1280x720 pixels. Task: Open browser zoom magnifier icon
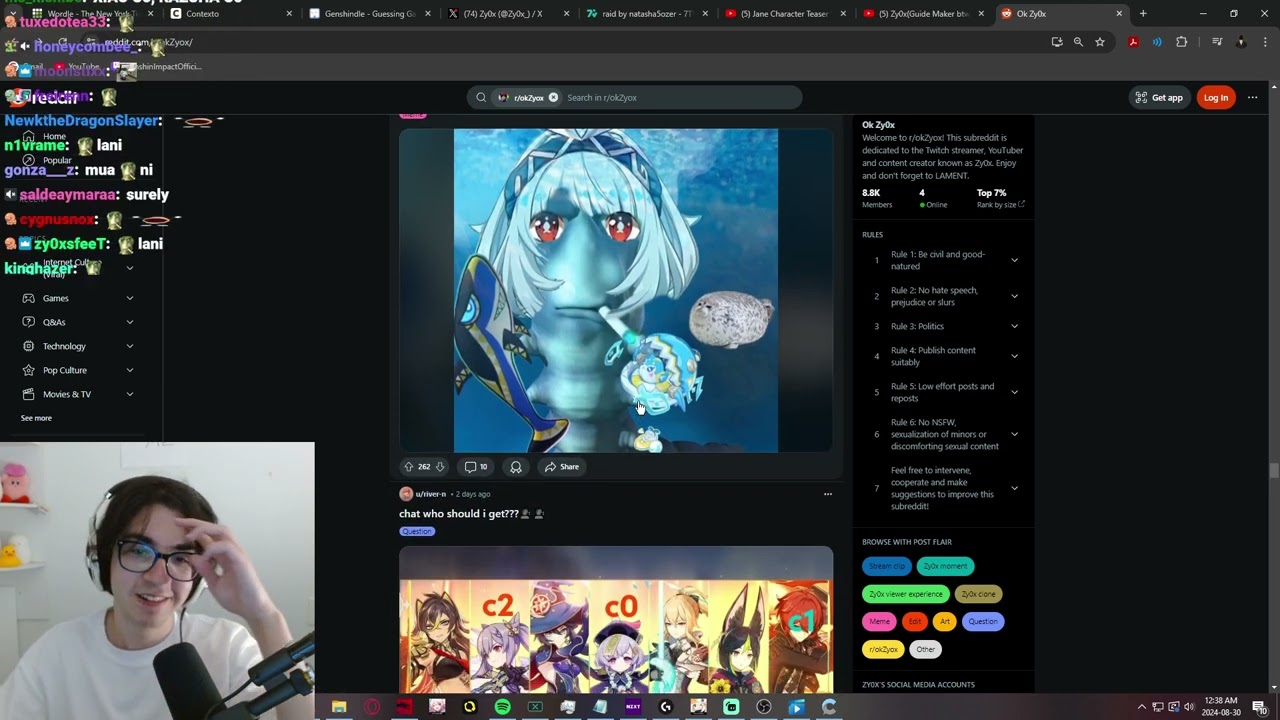1078,42
